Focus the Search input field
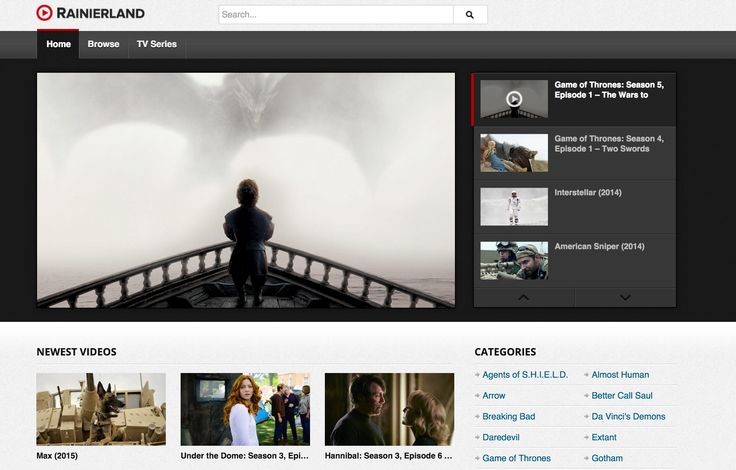The image size is (736, 470). [335, 15]
